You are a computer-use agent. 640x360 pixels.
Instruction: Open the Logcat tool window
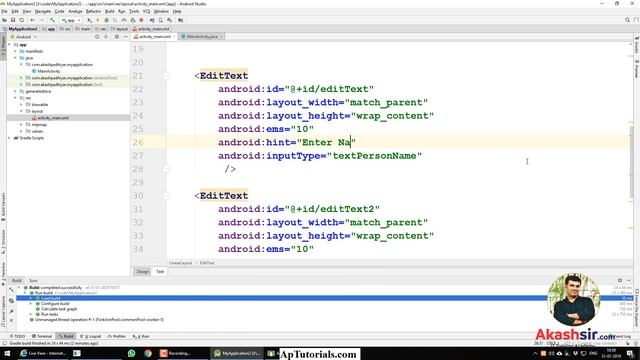91,336
